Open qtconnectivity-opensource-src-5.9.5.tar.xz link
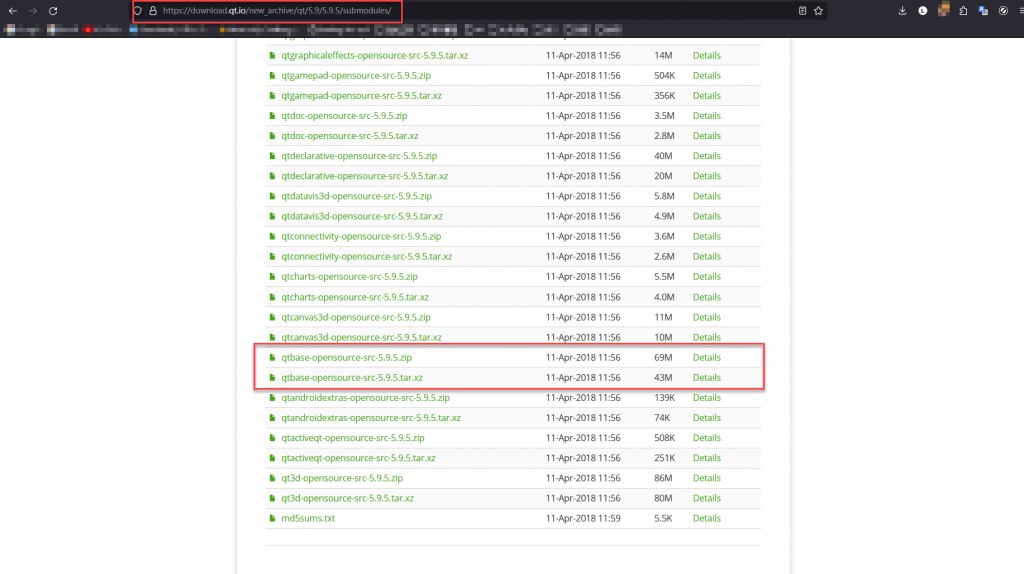This screenshot has width=1024, height=574. pyautogui.click(x=366, y=257)
